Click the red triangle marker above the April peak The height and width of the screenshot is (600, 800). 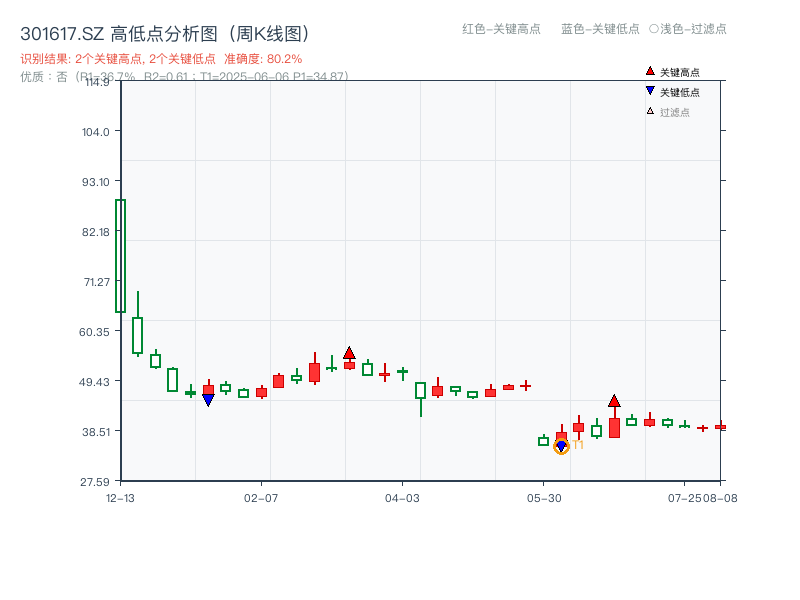pyautogui.click(x=349, y=353)
